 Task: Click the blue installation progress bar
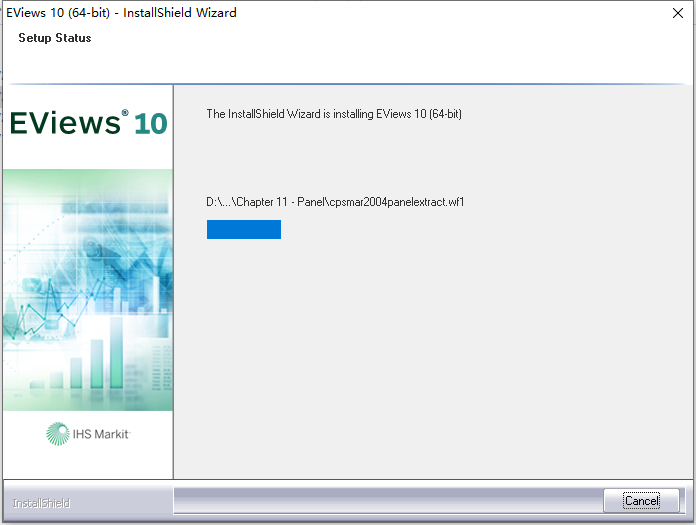[244, 229]
